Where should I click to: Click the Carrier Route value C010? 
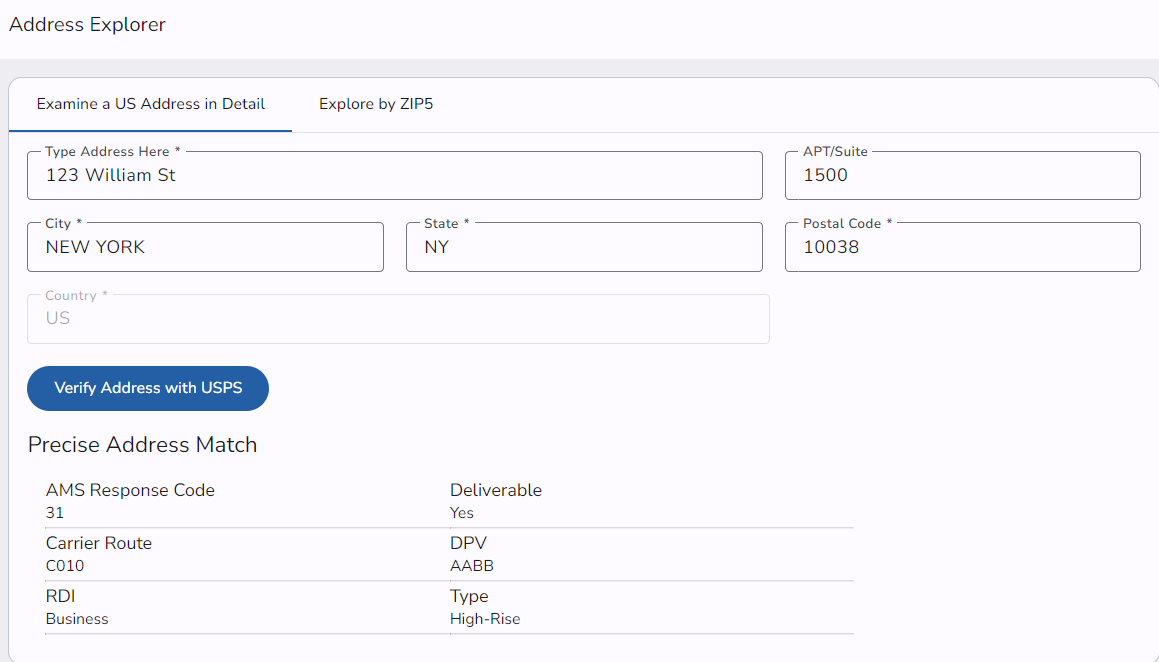point(65,566)
